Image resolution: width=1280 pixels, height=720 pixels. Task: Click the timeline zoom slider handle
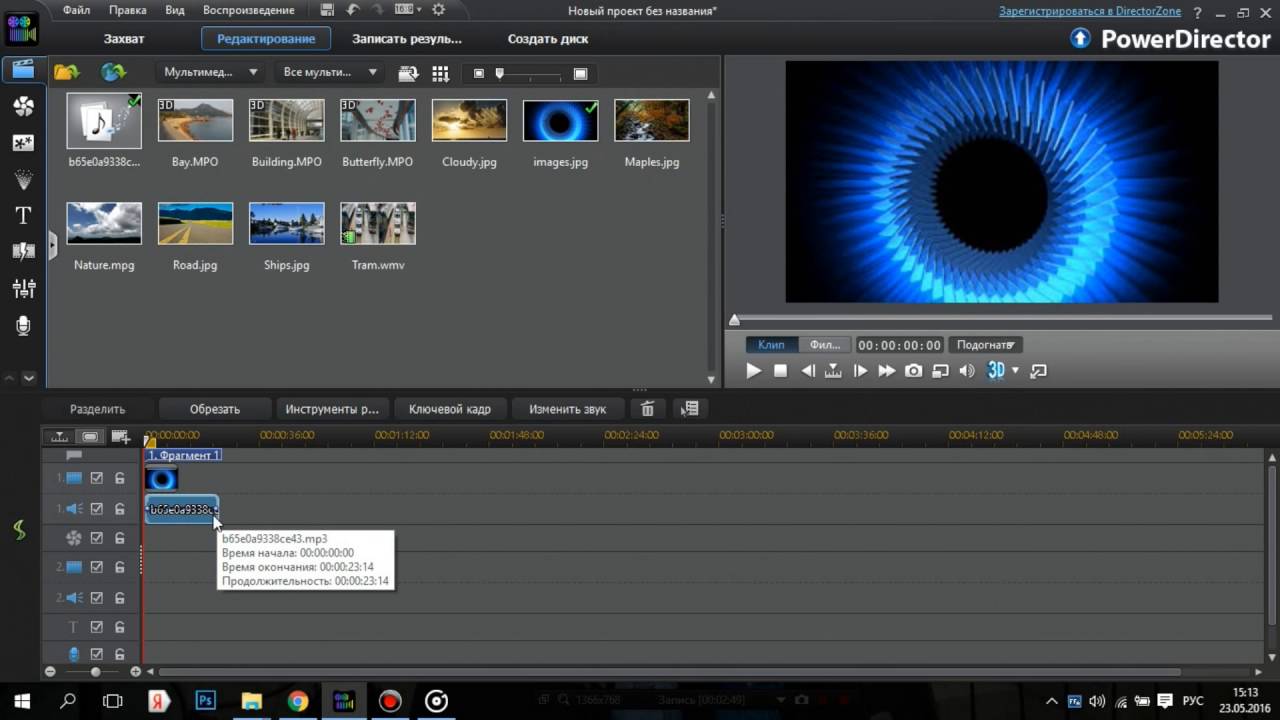coord(95,672)
